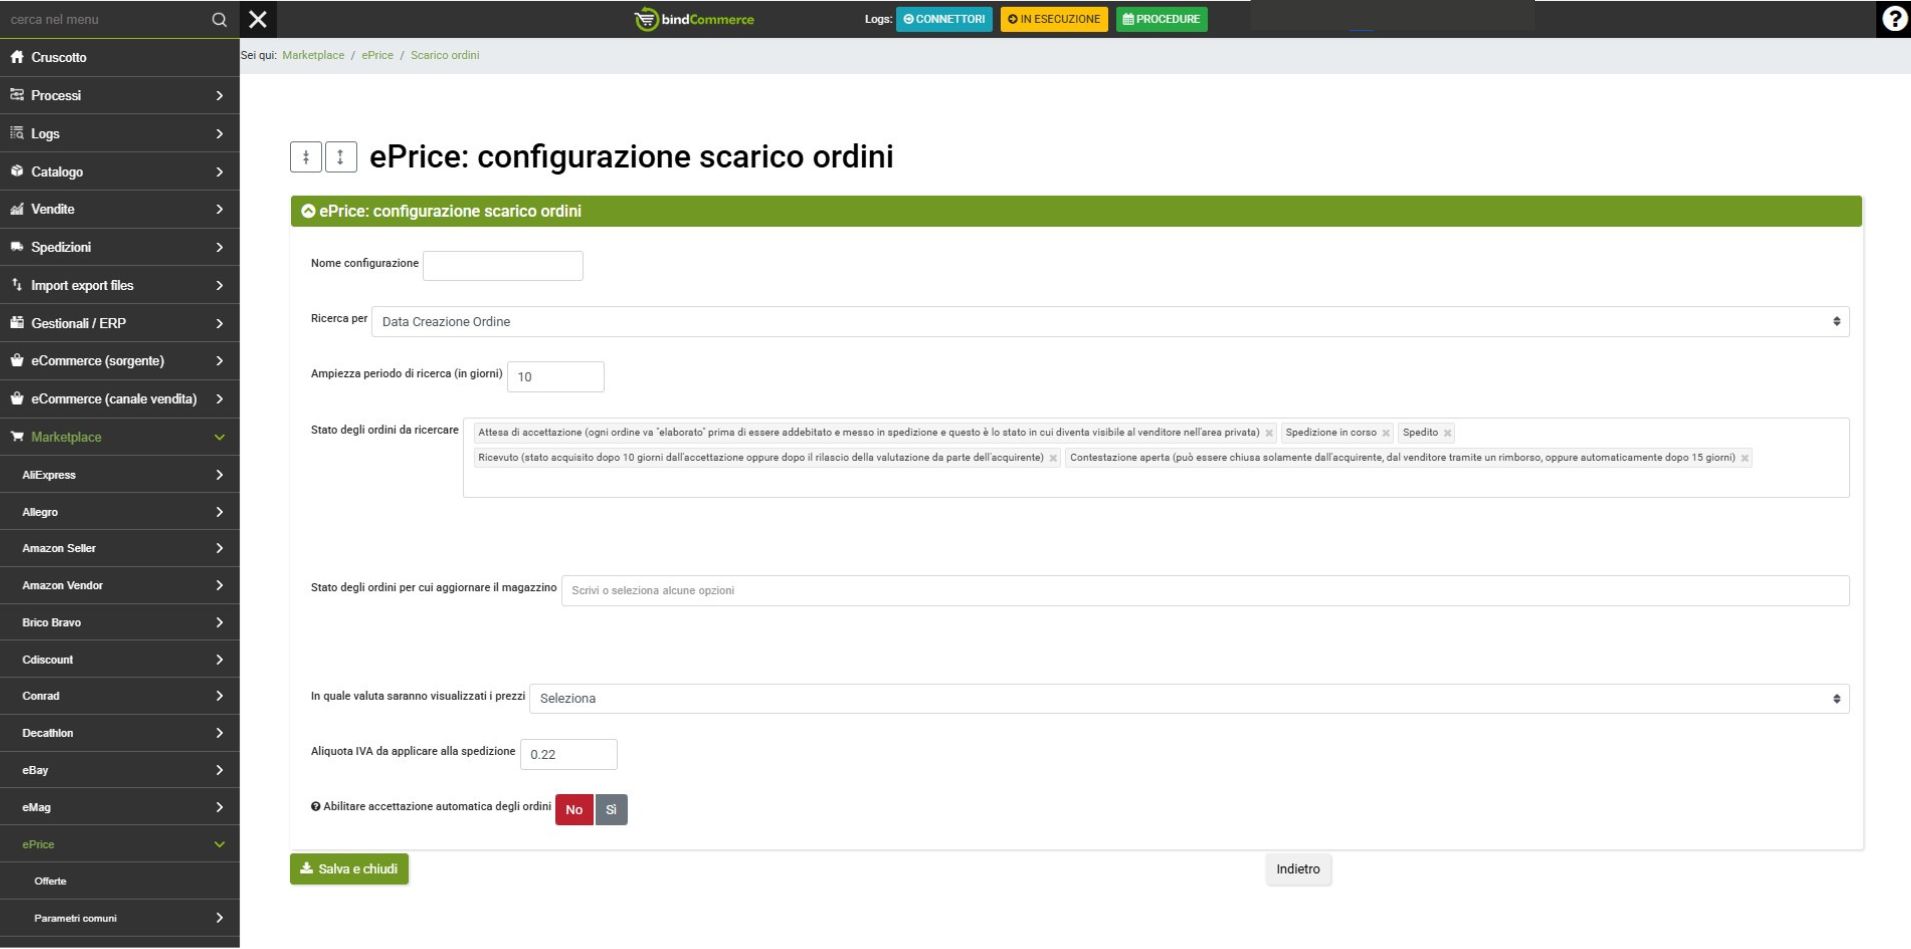Remove the 'Spedizione in corso' status tag

tap(1385, 433)
